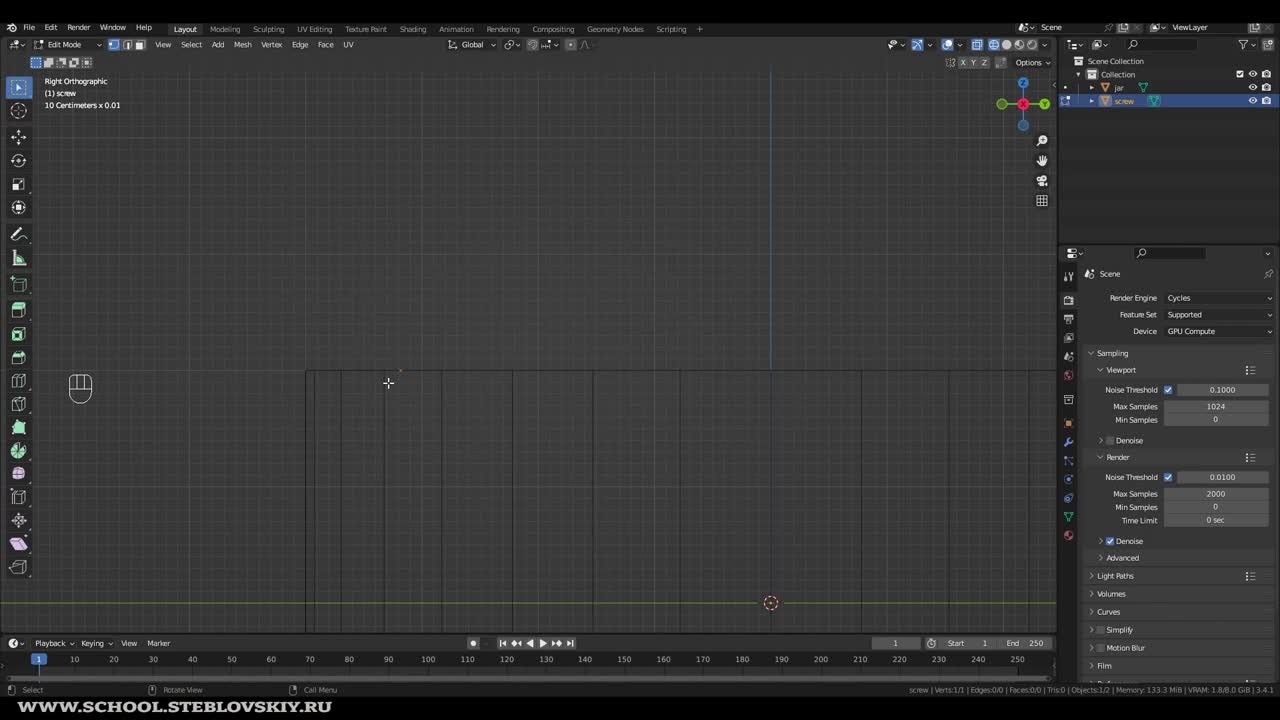Enable vertex select mode

pos(113,44)
